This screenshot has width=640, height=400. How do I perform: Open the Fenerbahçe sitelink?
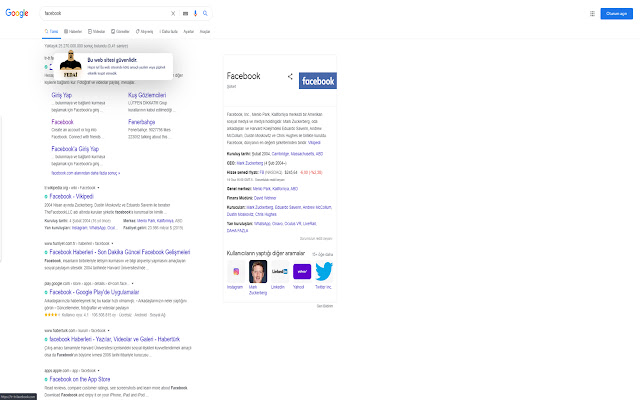pos(142,122)
